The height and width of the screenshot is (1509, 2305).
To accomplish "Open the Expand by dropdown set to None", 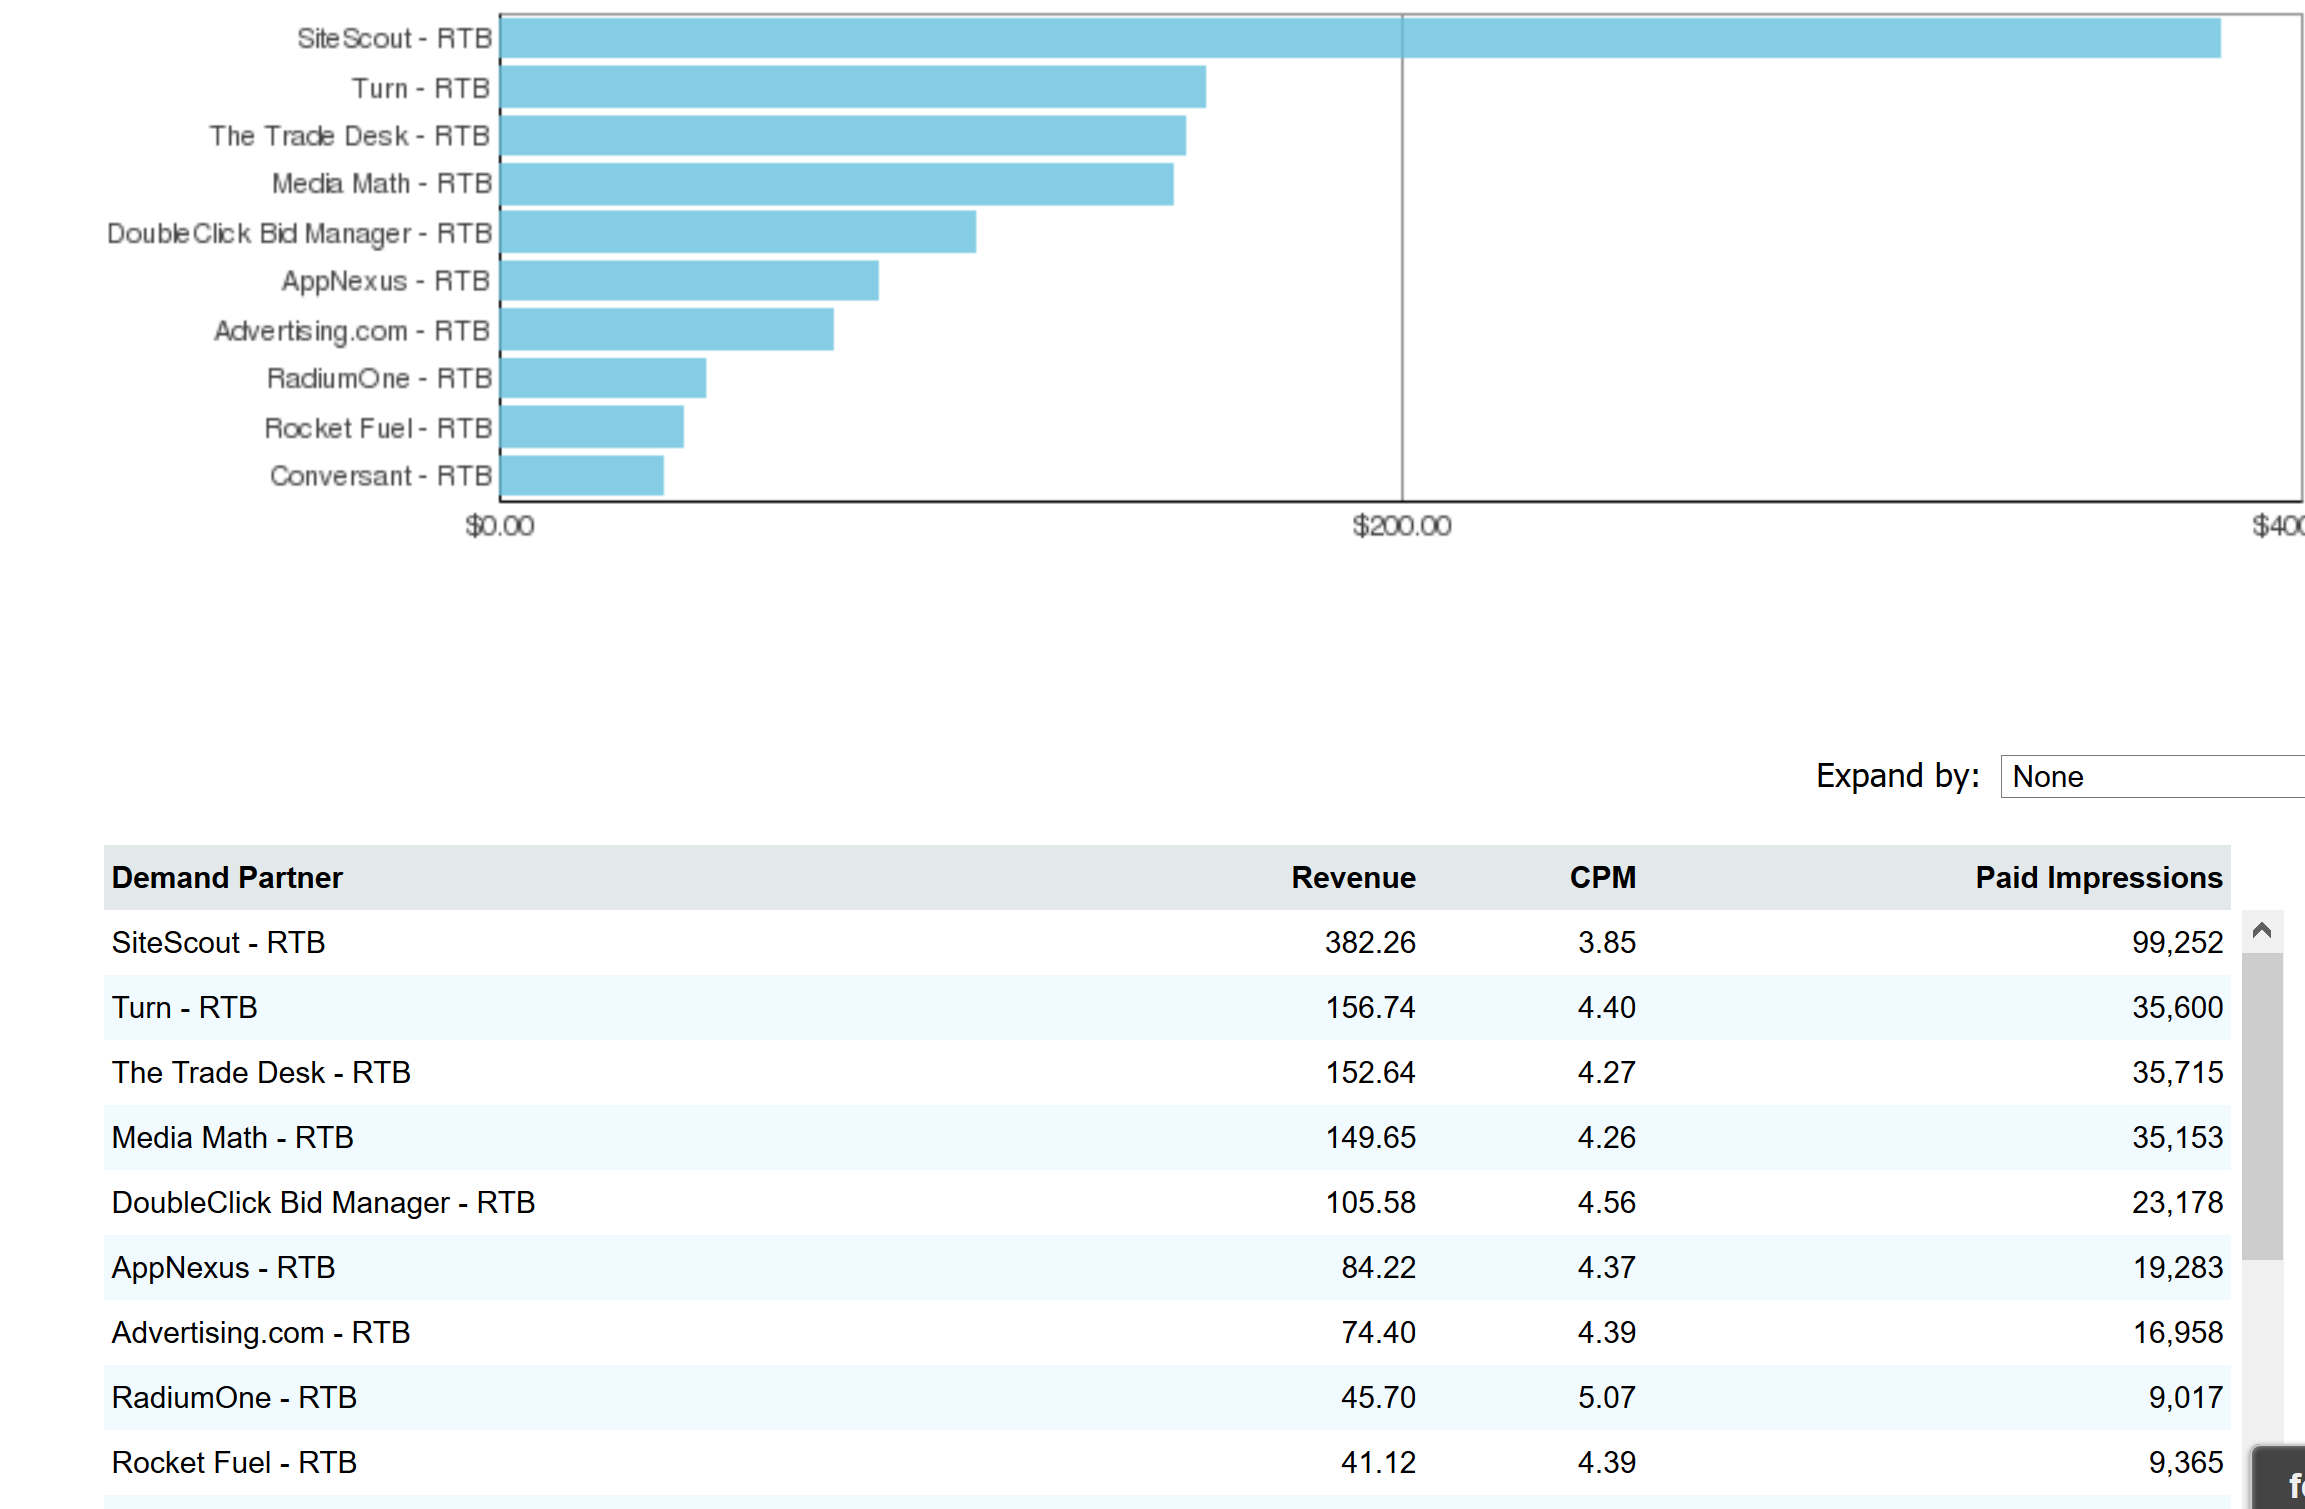I will pos(2152,777).
